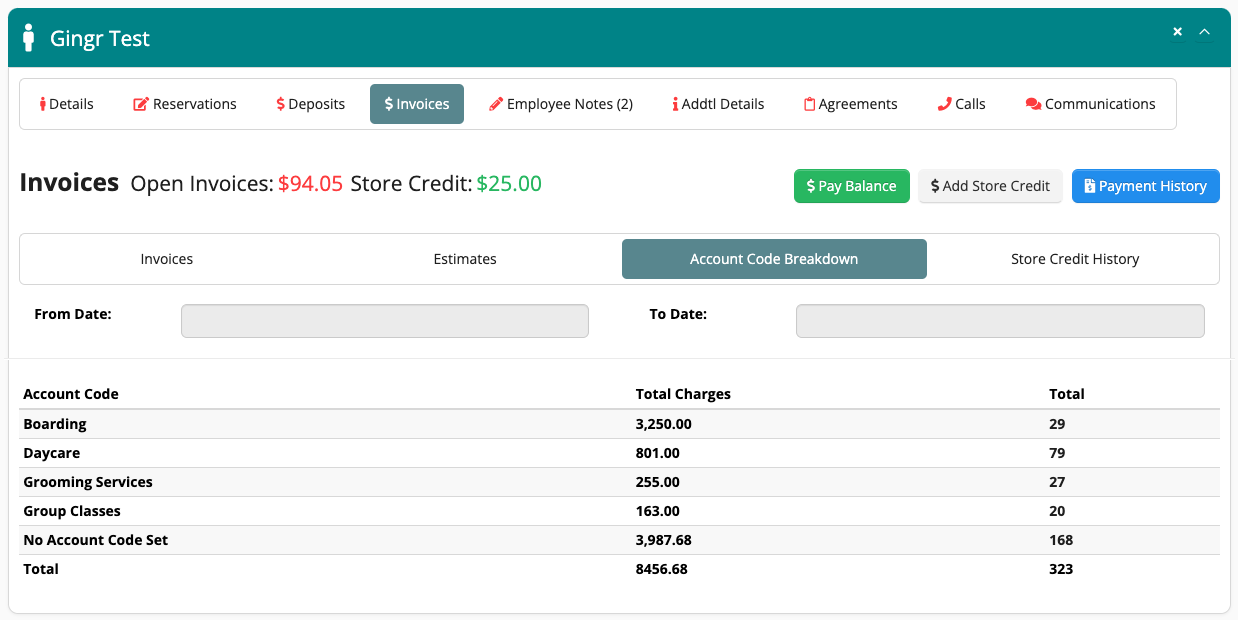Click the dollar icon on the Deposits tab
This screenshot has width=1238, height=620.
coord(281,103)
